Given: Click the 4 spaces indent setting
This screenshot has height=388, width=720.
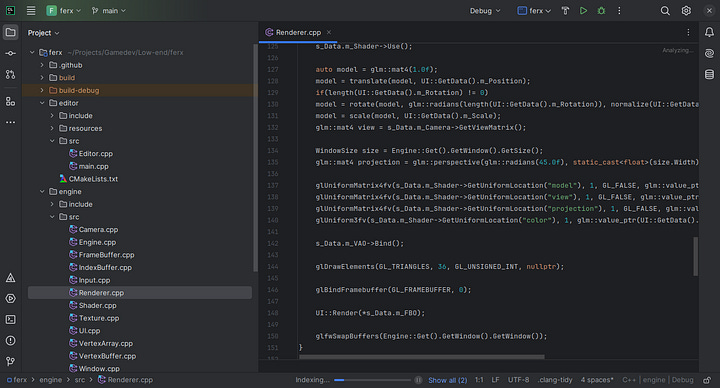Looking at the screenshot, I should [x=597, y=380].
